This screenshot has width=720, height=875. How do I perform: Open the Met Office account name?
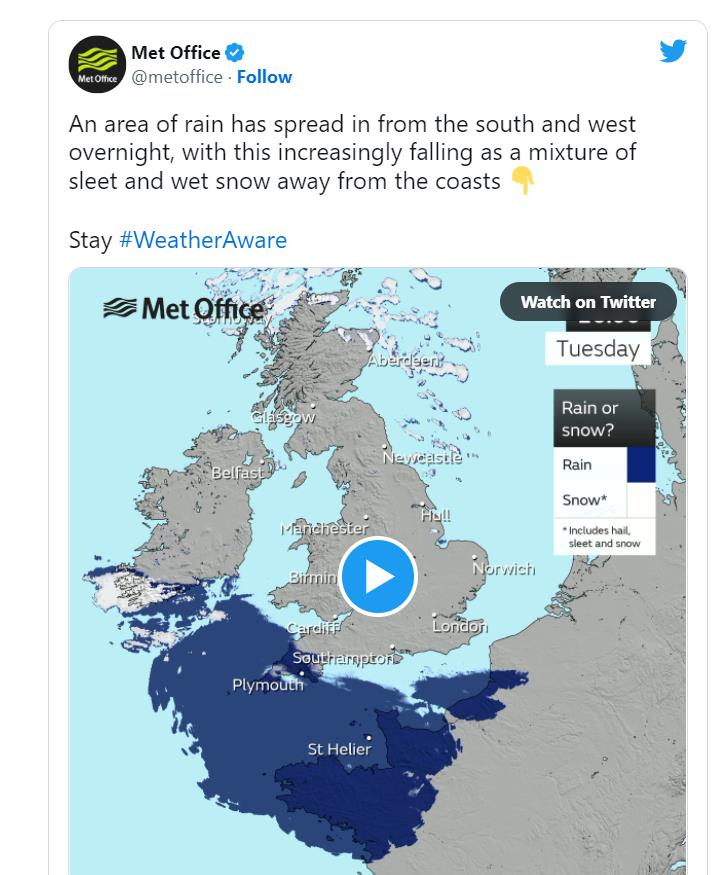click(x=176, y=52)
